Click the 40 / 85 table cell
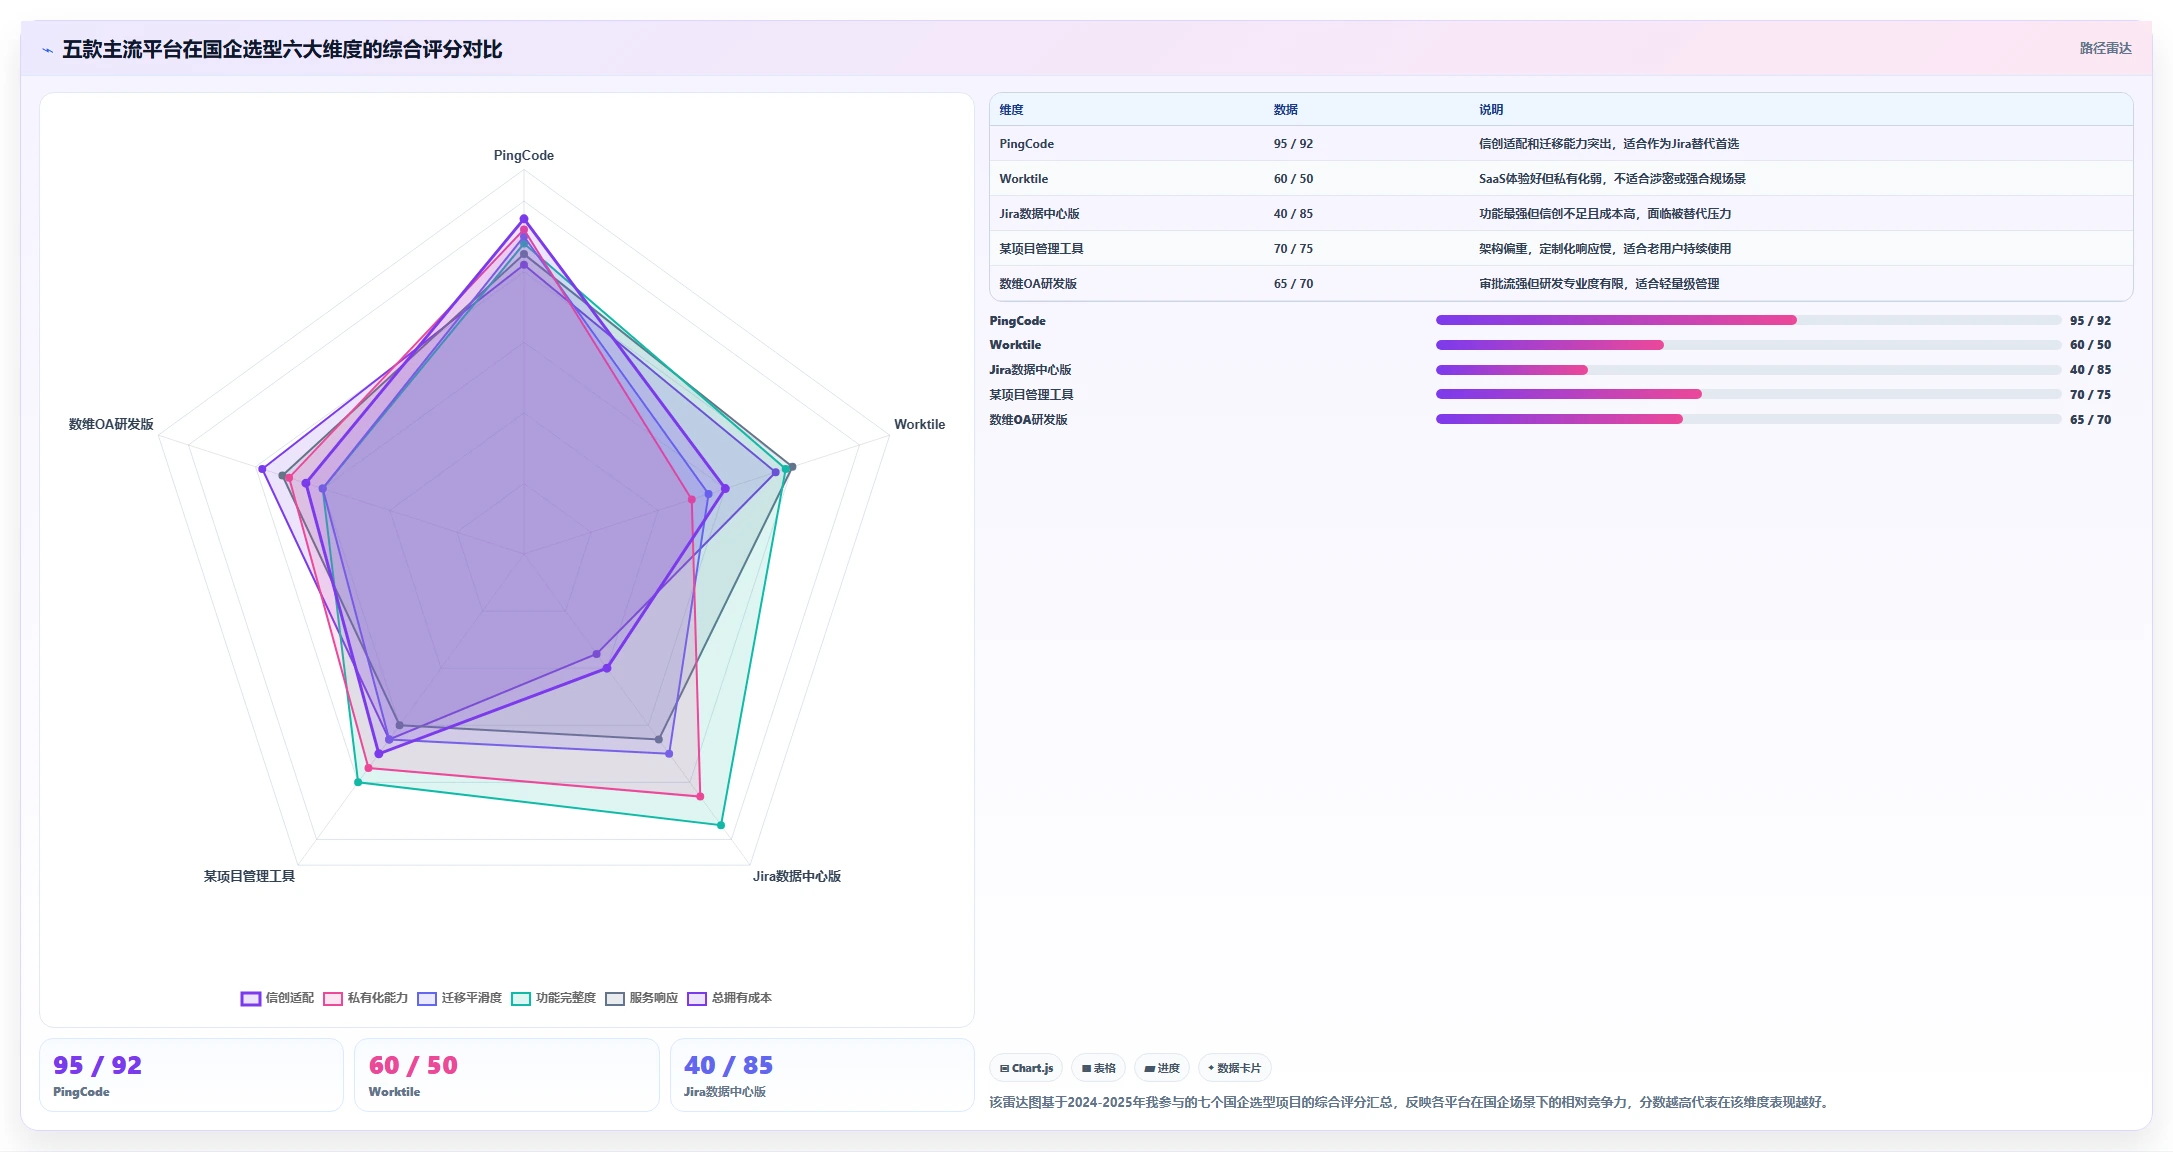 click(1293, 214)
